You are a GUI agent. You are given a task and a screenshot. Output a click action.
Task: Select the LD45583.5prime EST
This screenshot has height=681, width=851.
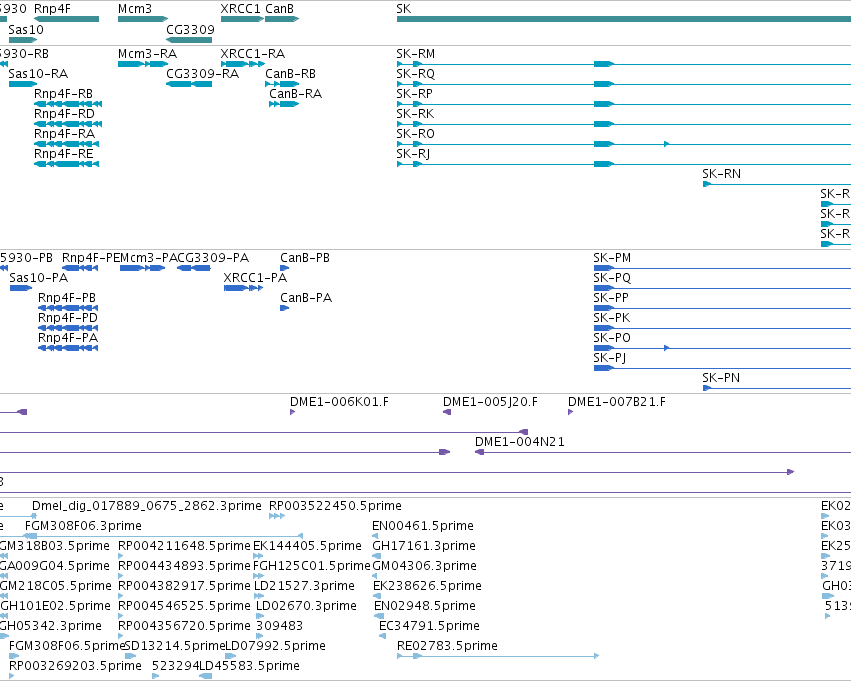coord(206,677)
